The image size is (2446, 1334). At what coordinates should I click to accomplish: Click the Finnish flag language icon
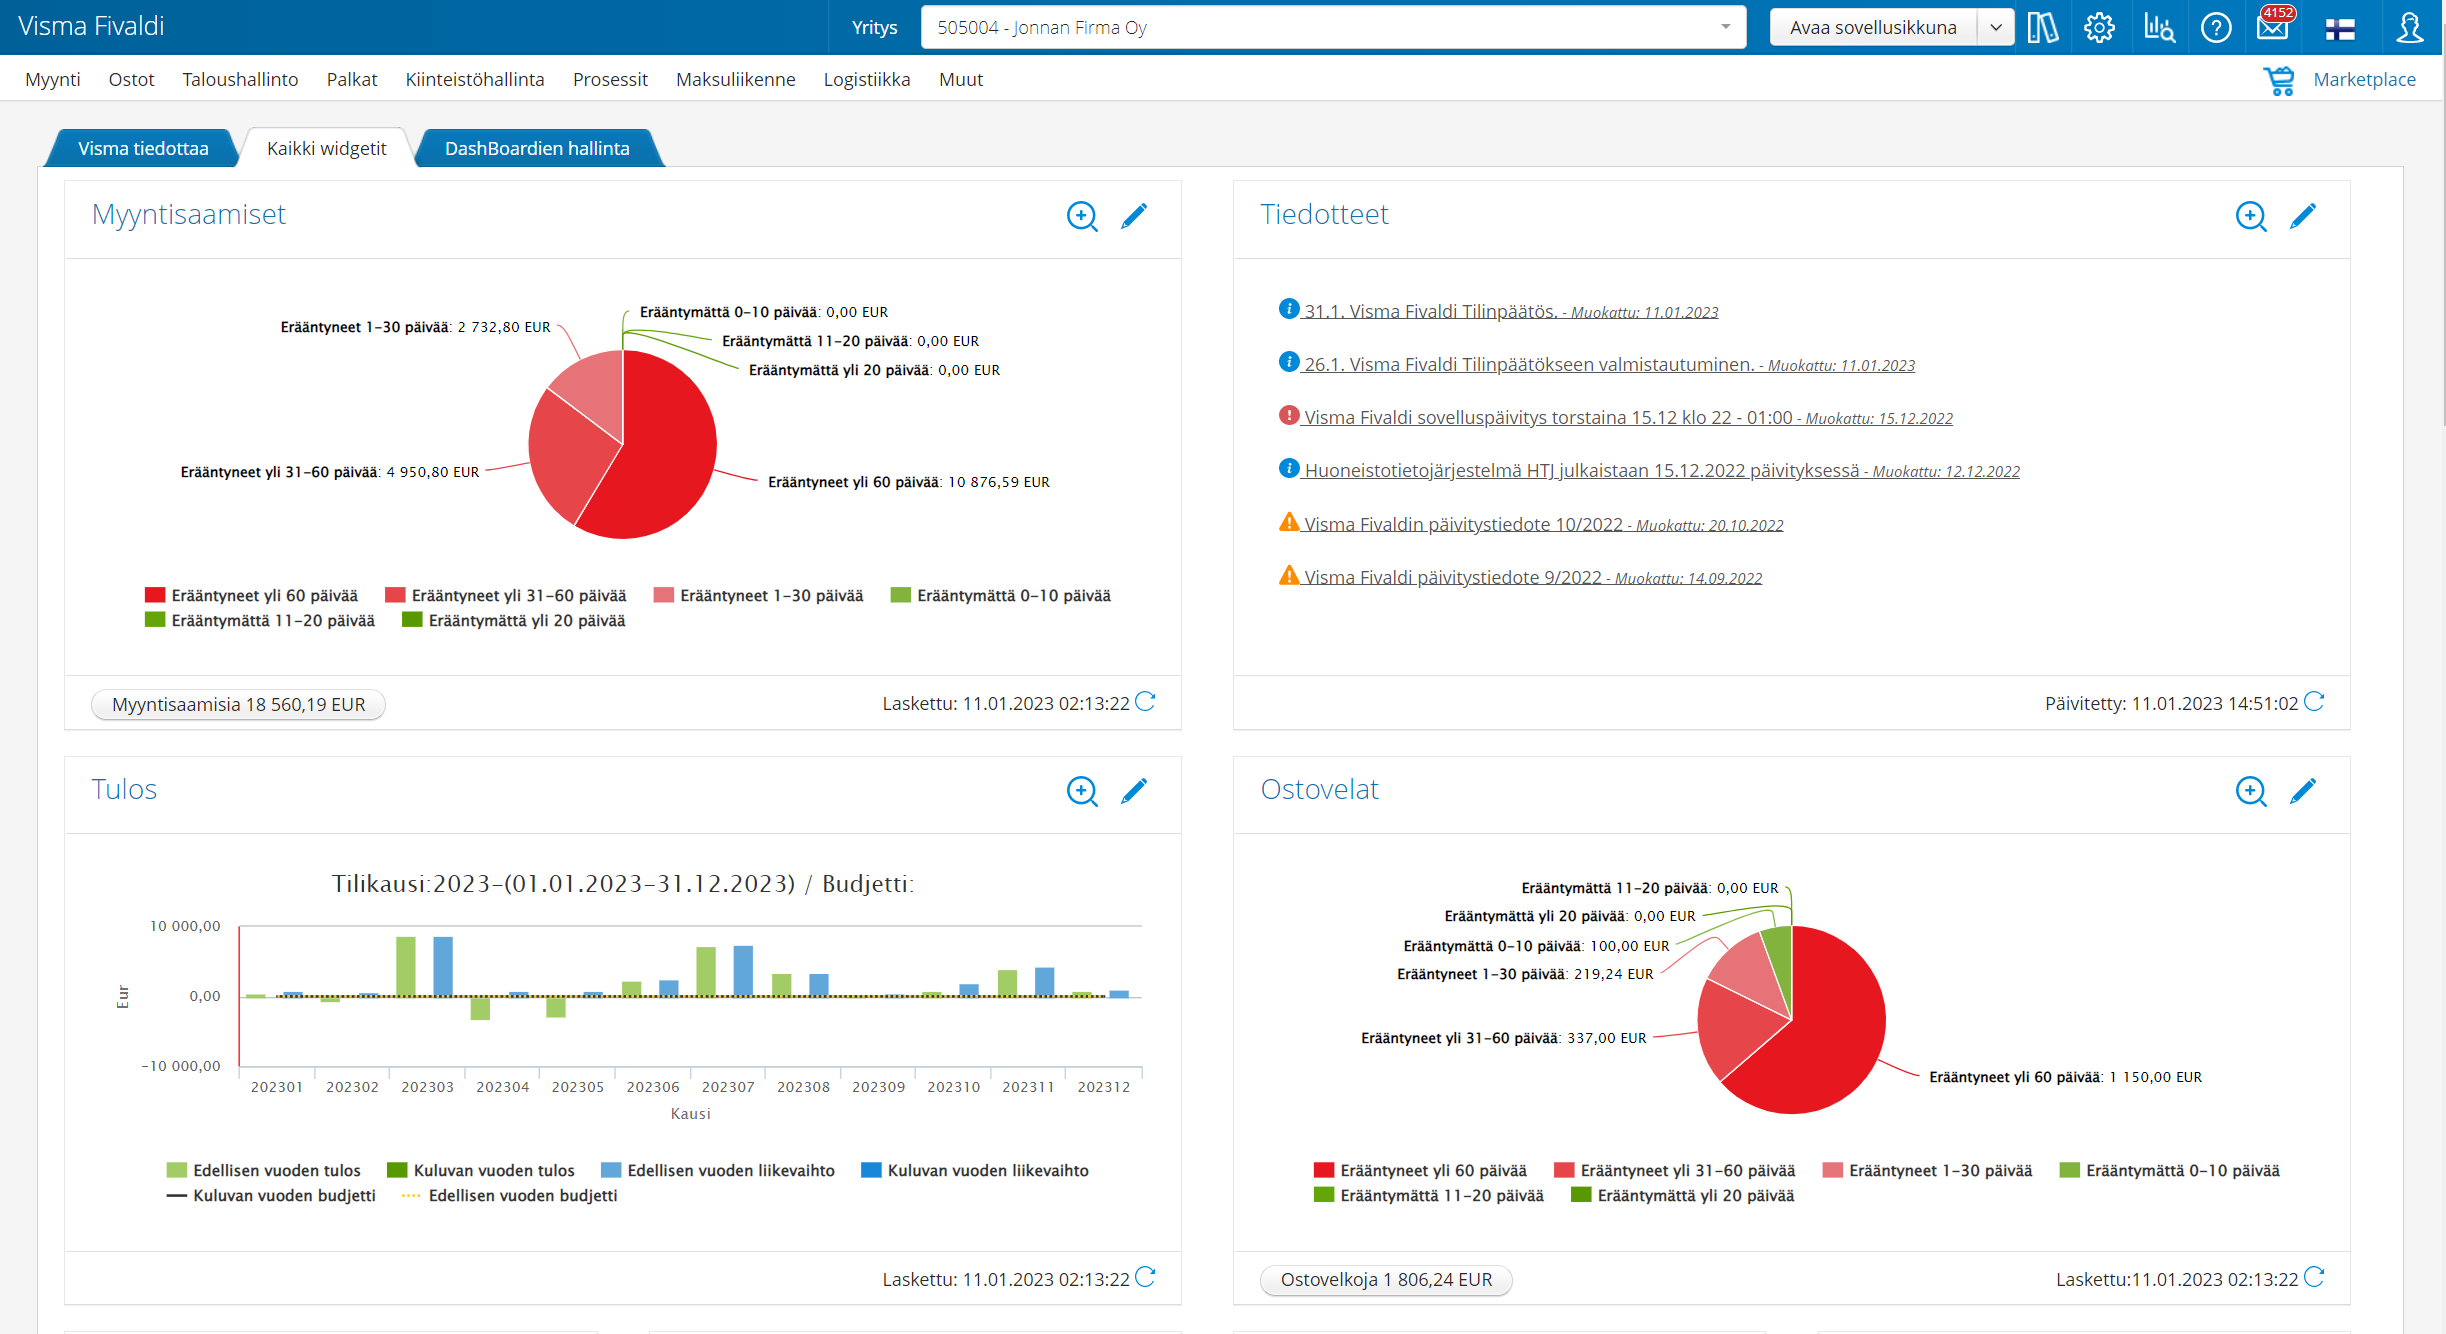click(2340, 29)
